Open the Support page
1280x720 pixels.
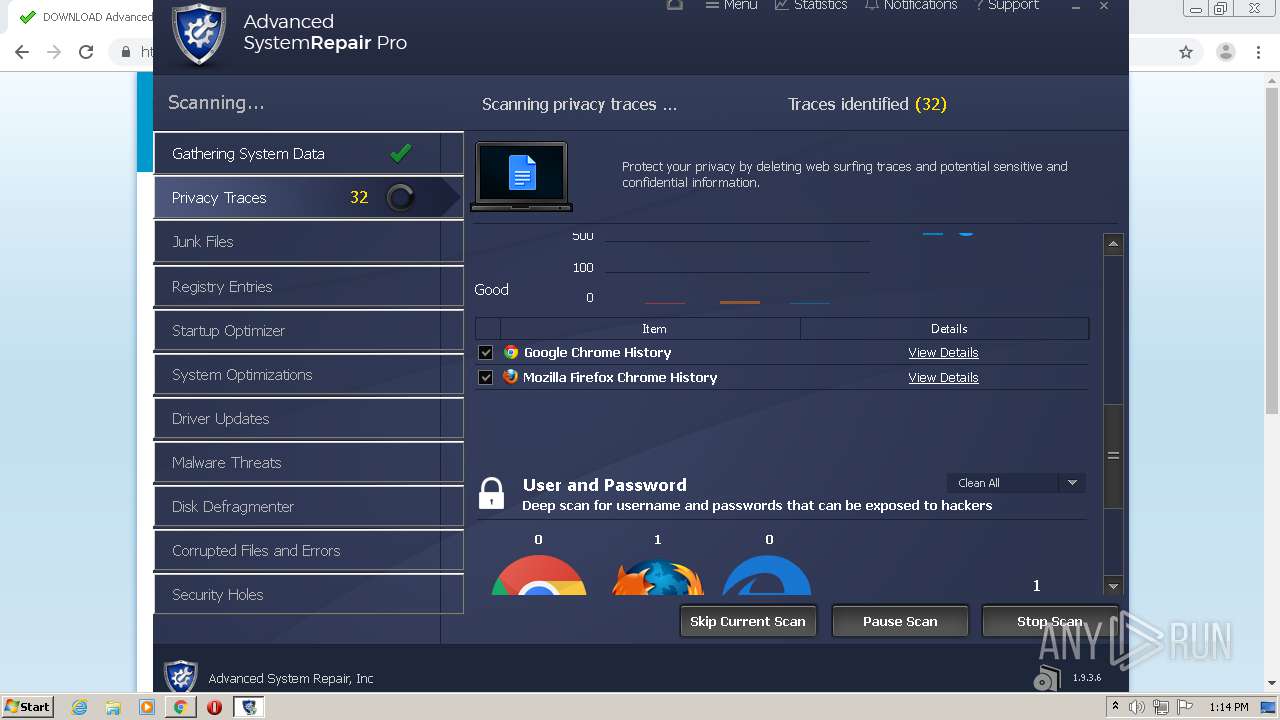(1007, 5)
